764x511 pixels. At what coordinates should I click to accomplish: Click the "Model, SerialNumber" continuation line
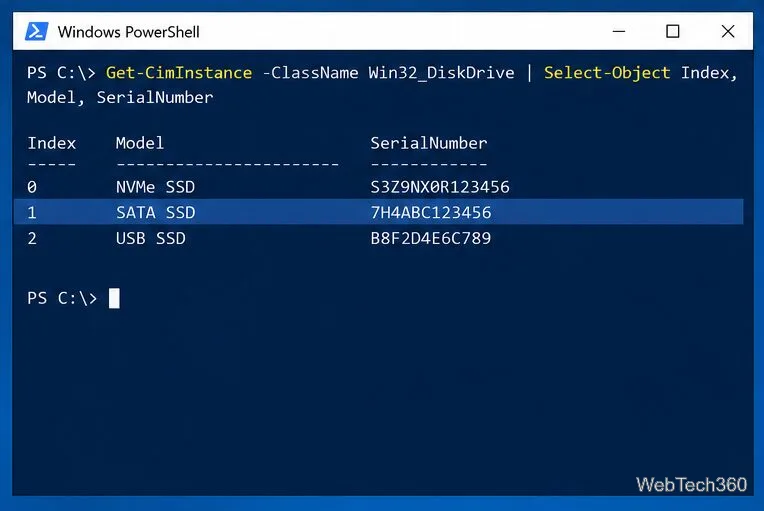(x=120, y=98)
